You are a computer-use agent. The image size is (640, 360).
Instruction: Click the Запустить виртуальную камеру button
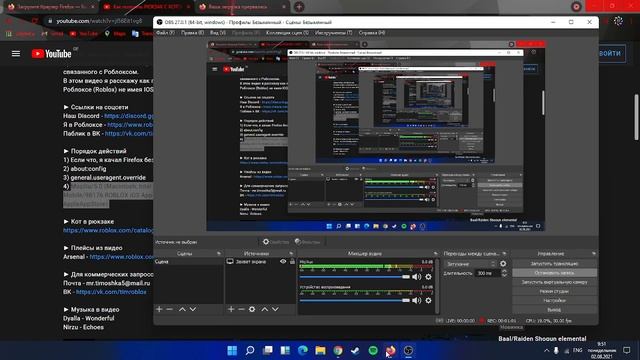(x=554, y=282)
